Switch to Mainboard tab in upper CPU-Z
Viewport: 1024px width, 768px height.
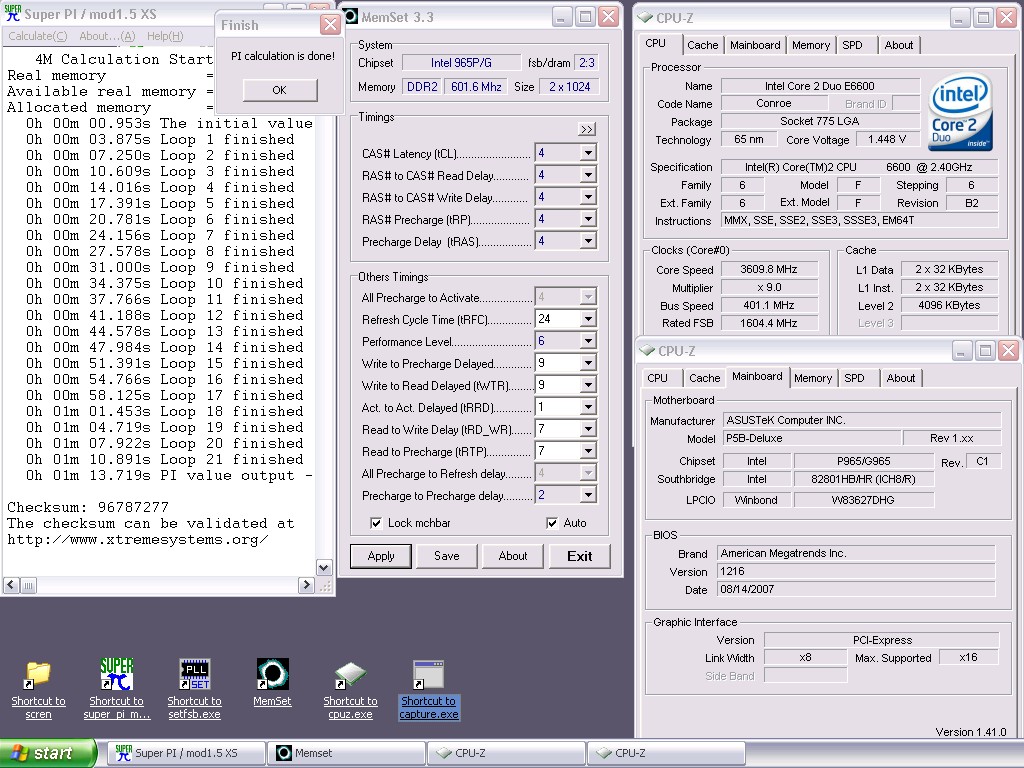pyautogui.click(x=755, y=45)
